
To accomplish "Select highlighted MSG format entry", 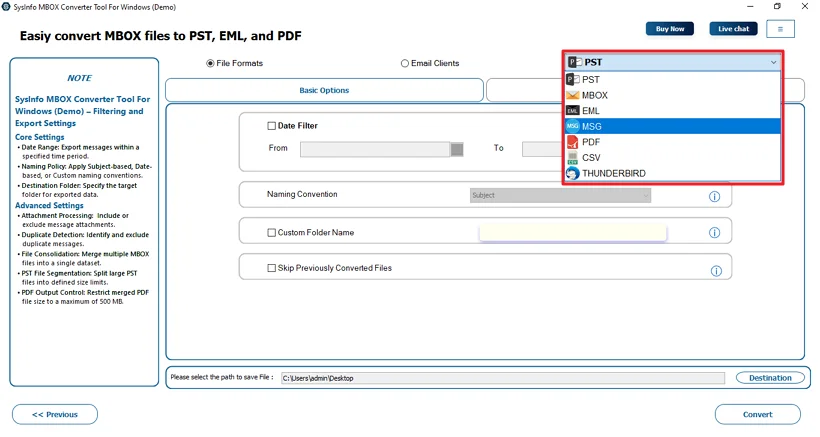I will [x=673, y=126].
